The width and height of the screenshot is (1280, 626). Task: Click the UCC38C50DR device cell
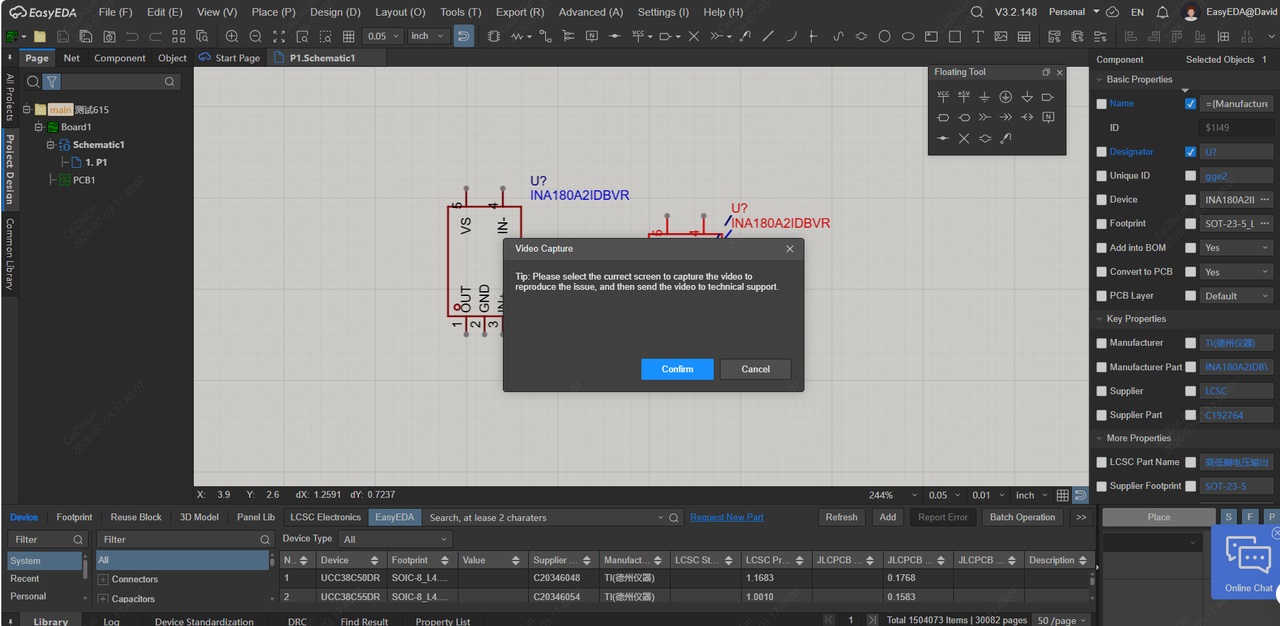349,577
